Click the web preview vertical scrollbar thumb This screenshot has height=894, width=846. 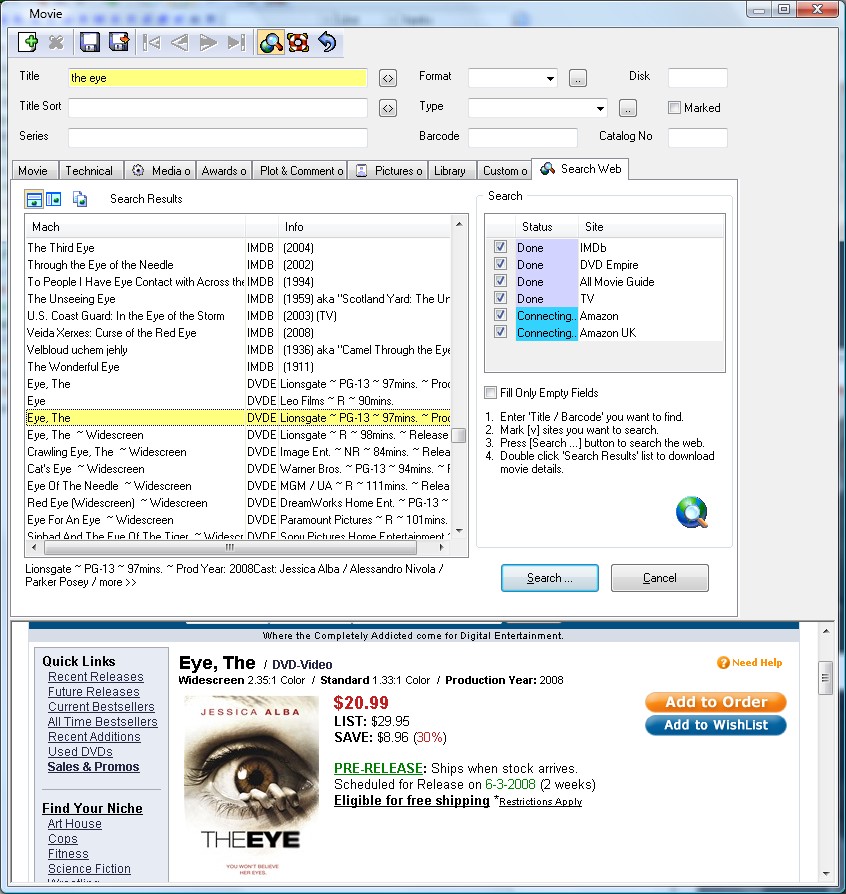(825, 678)
